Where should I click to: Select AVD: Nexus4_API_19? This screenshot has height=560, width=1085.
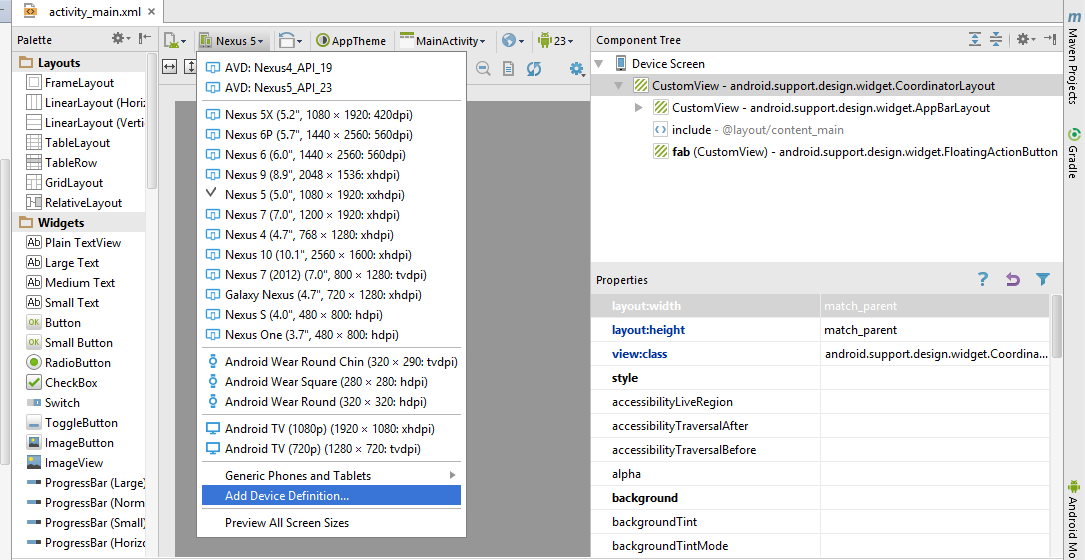[331, 68]
